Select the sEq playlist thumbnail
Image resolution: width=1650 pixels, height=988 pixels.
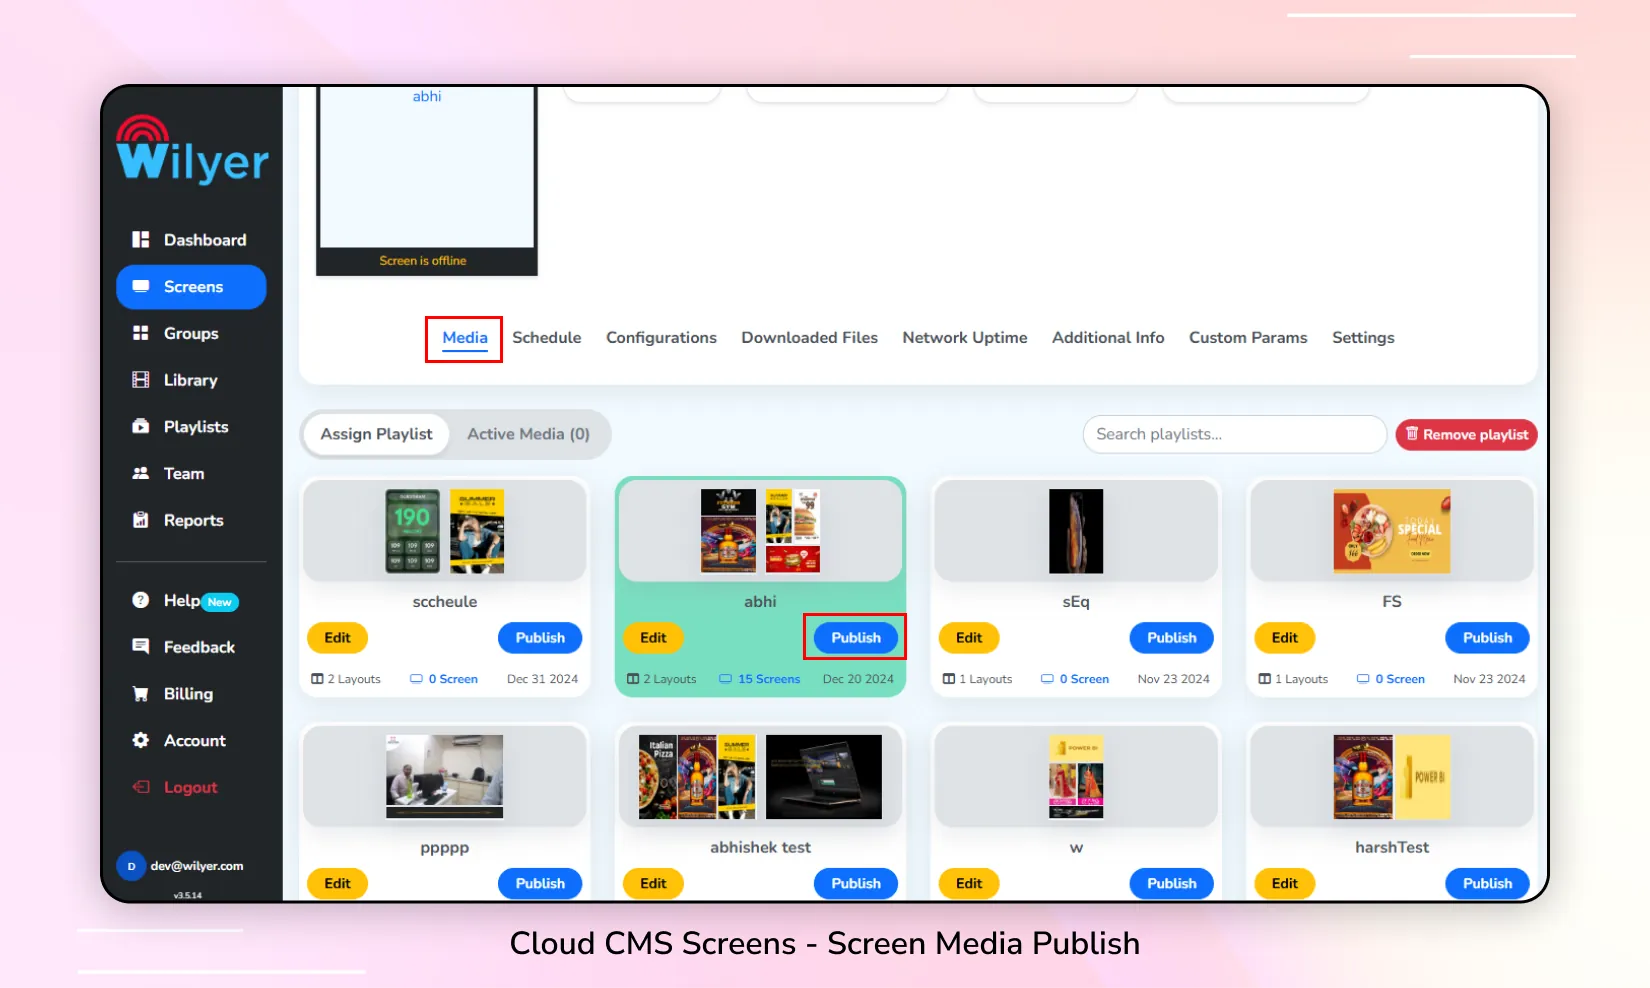coord(1076,531)
